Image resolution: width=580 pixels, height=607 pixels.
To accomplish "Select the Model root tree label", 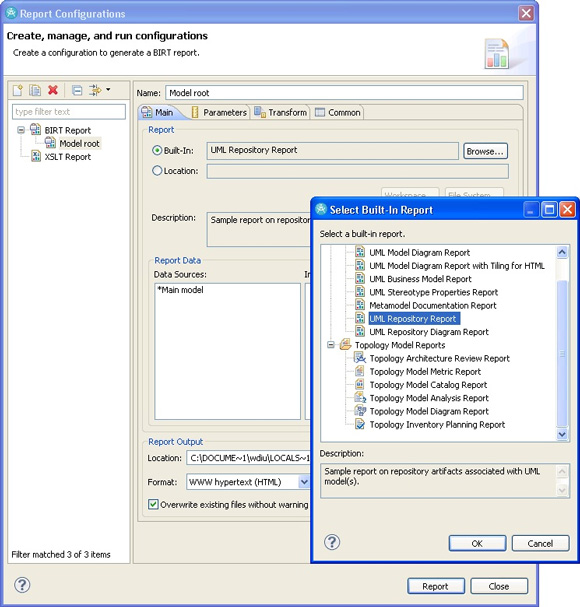I will coord(79,144).
